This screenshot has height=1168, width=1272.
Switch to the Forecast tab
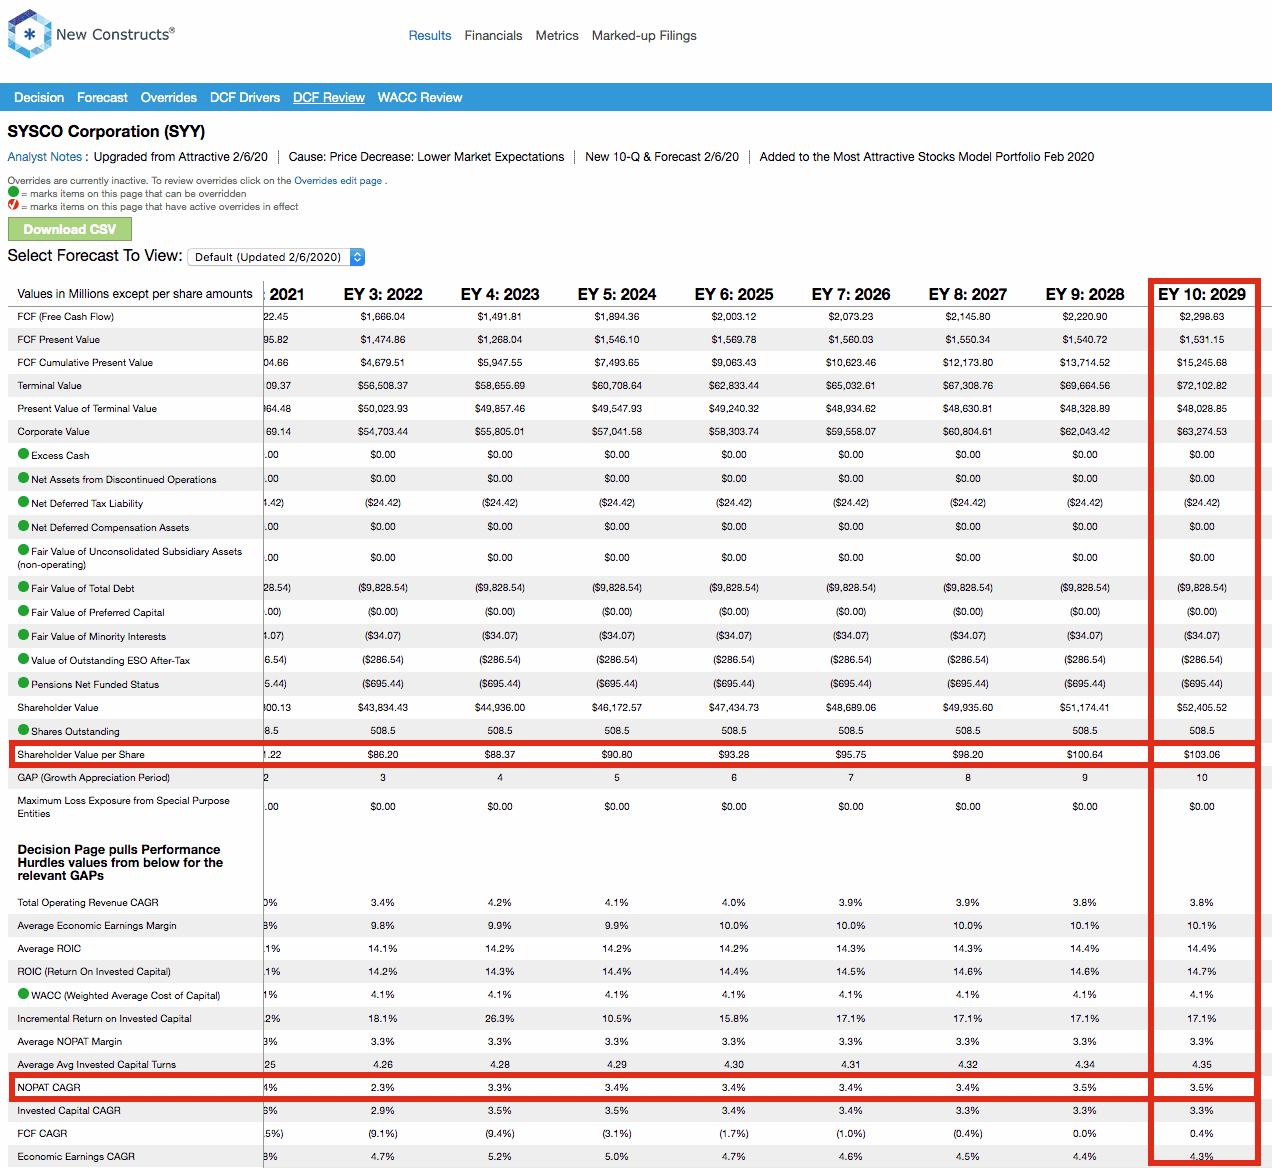tap(102, 97)
